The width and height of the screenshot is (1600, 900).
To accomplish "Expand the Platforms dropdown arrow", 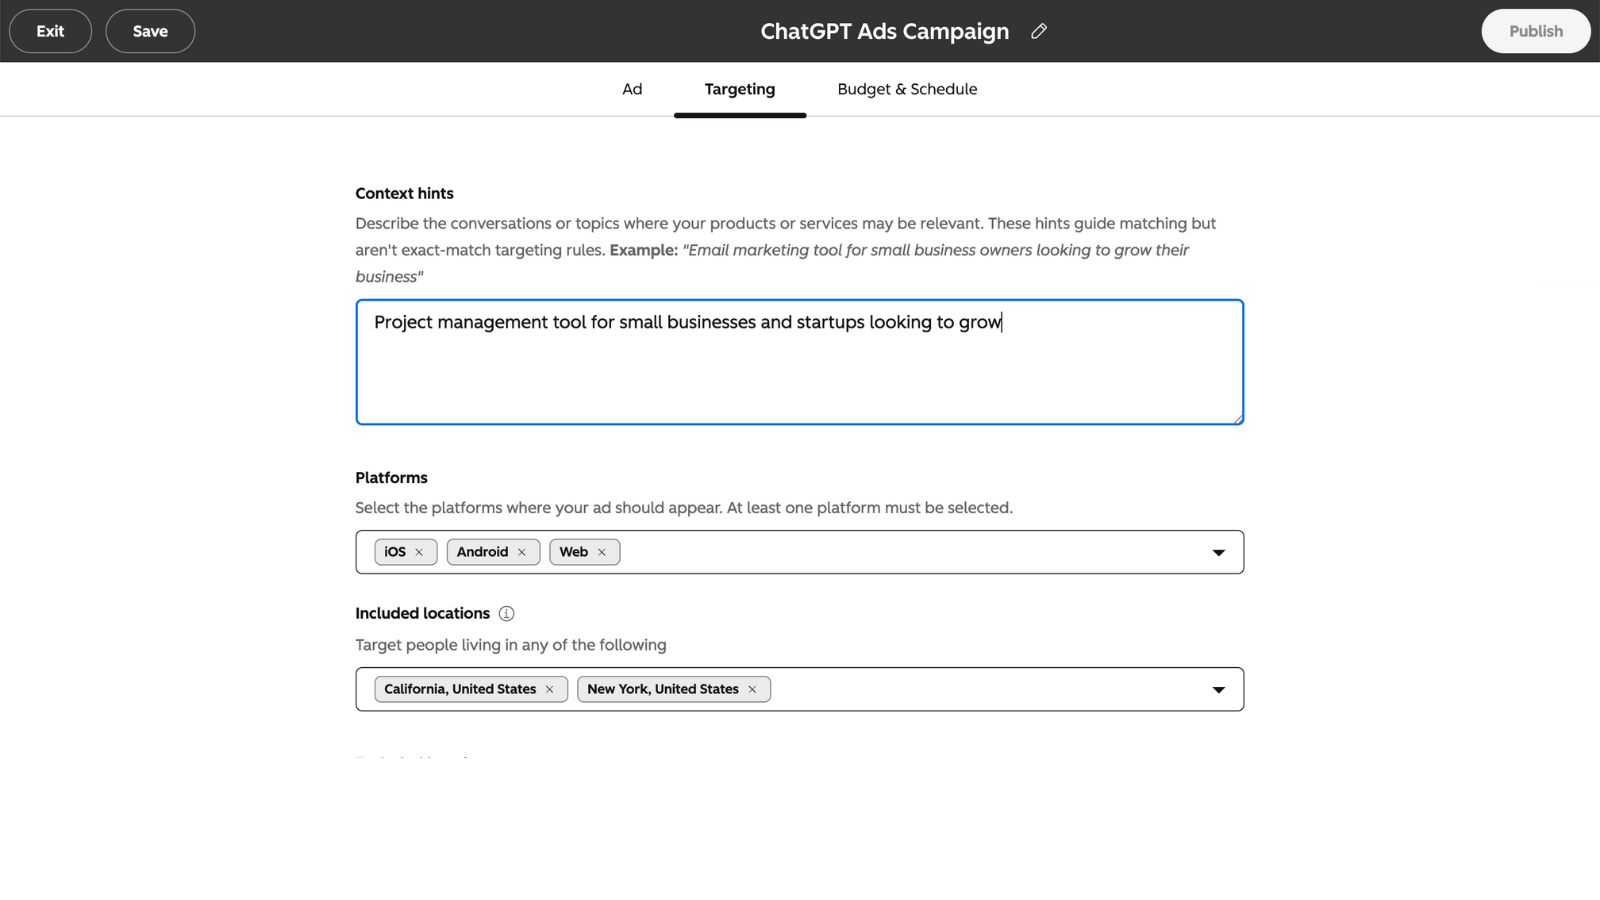I will 1219,552.
